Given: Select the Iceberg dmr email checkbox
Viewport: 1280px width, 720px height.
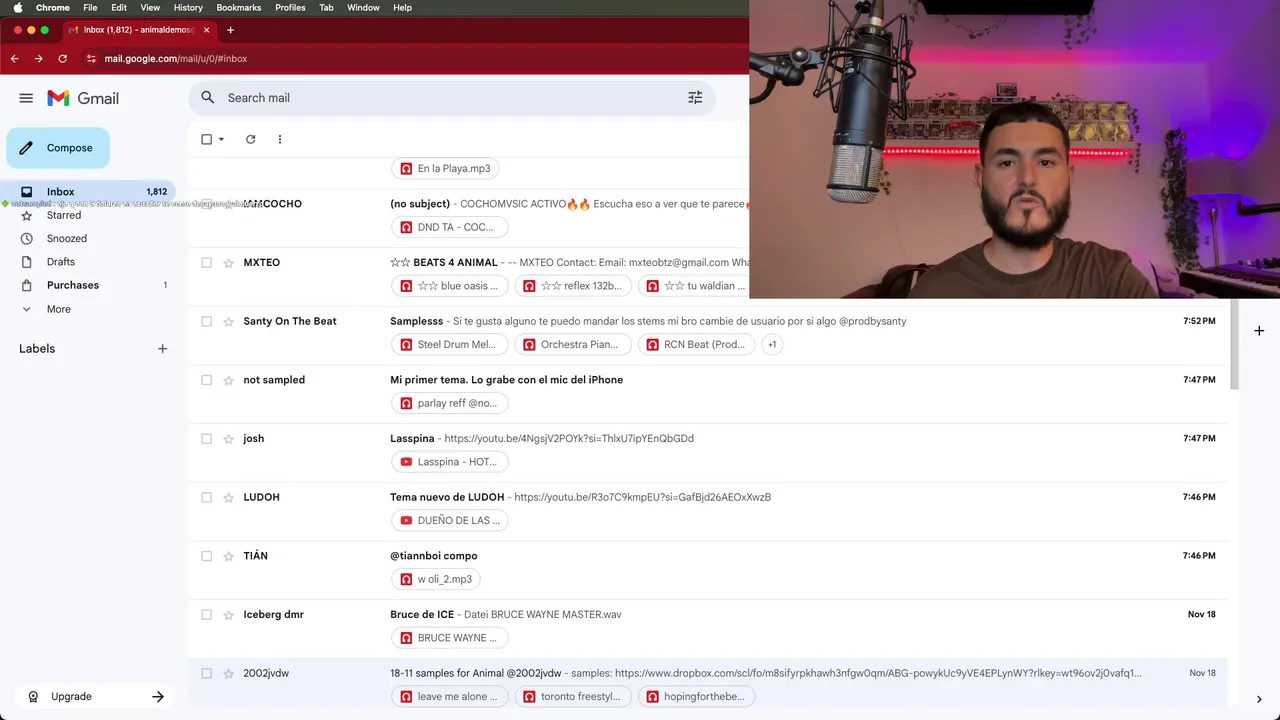Looking at the screenshot, I should point(207,615).
